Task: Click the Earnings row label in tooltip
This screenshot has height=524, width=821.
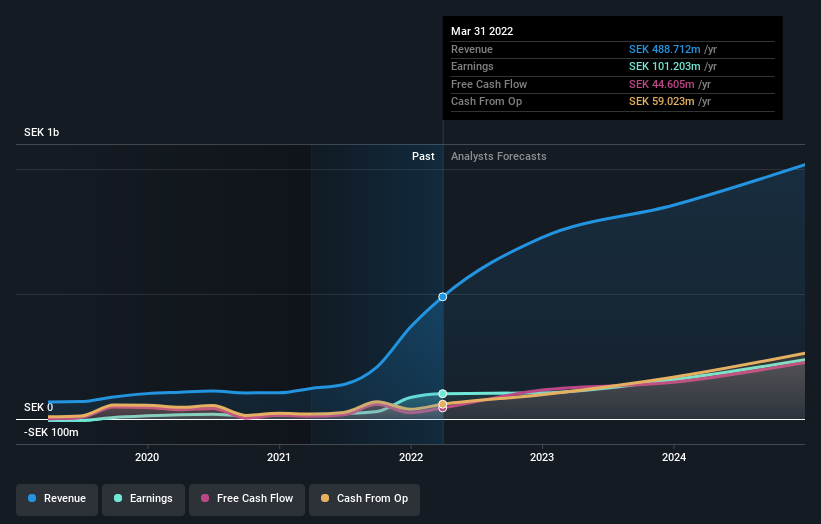Action: pyautogui.click(x=472, y=66)
